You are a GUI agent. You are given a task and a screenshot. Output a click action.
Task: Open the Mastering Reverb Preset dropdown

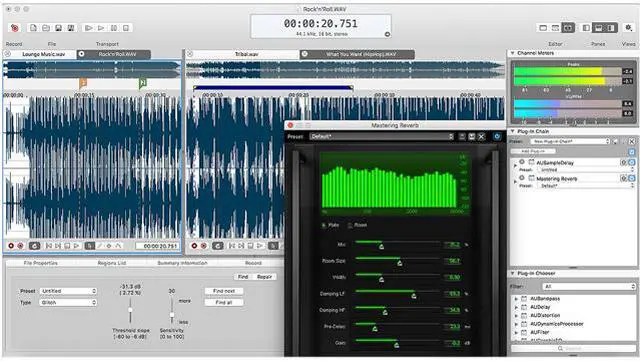[x=382, y=137]
